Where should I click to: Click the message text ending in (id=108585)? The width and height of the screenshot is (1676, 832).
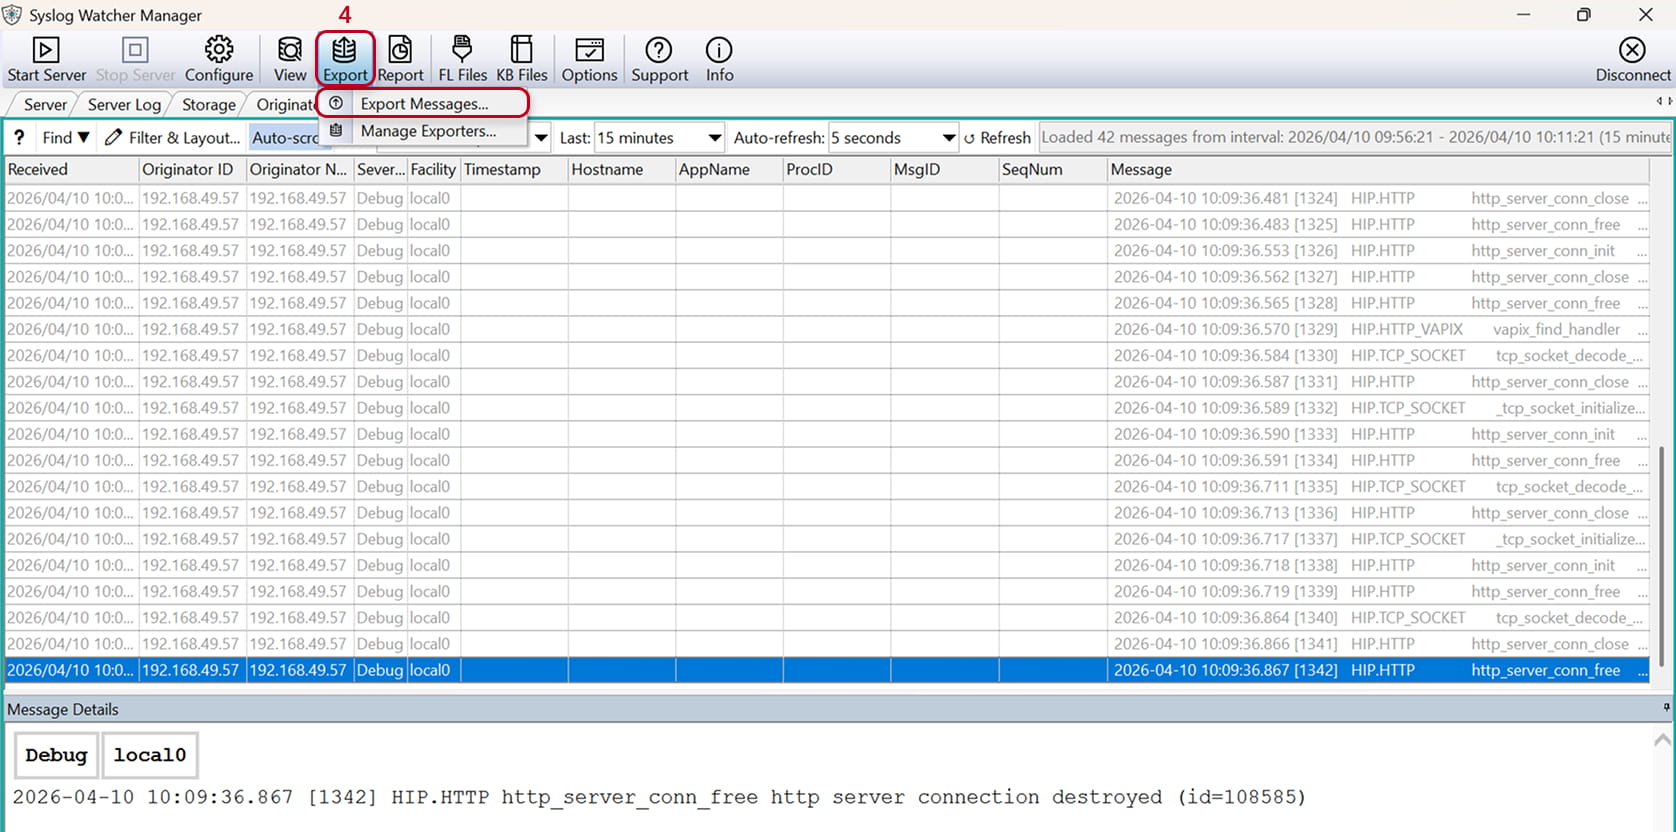coord(659,797)
